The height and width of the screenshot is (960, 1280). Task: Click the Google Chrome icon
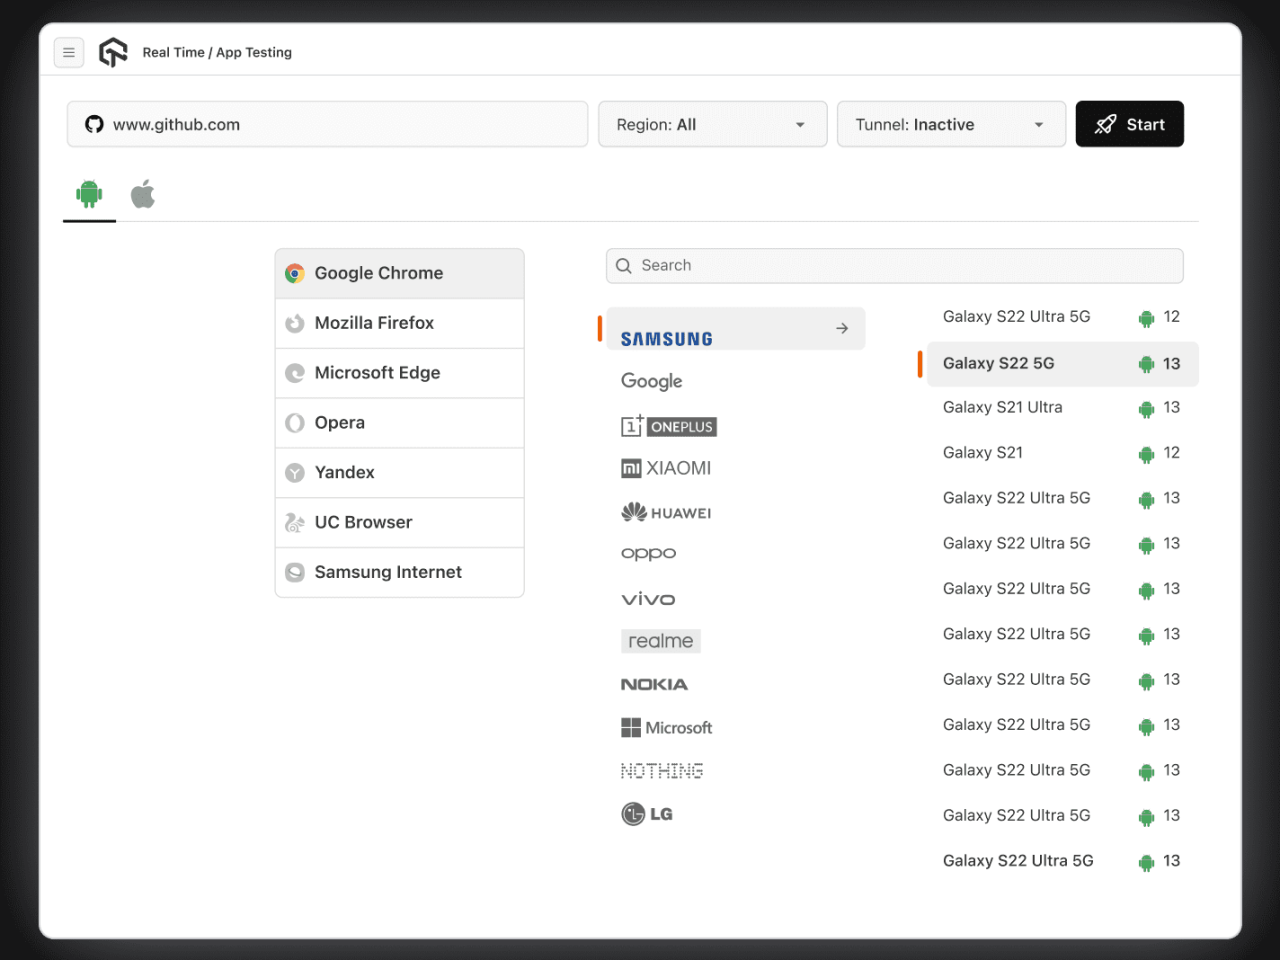coord(294,273)
